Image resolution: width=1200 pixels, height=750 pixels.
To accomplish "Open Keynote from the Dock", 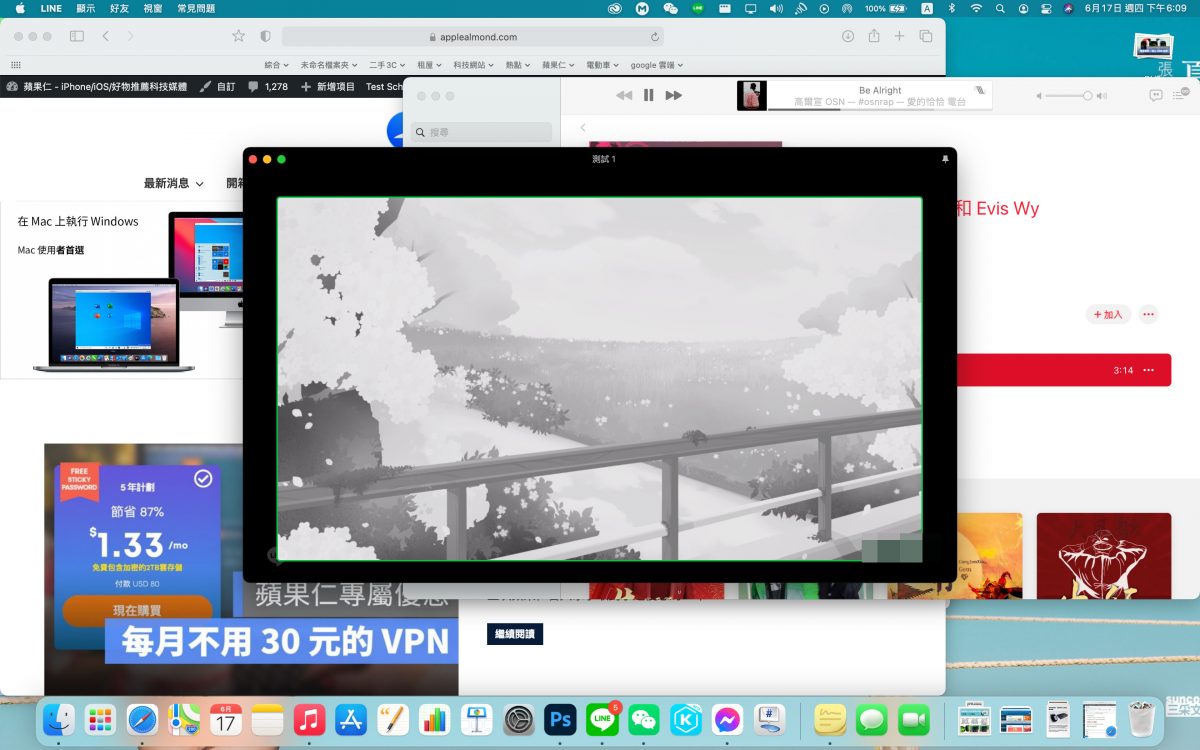I will pyautogui.click(x=476, y=719).
